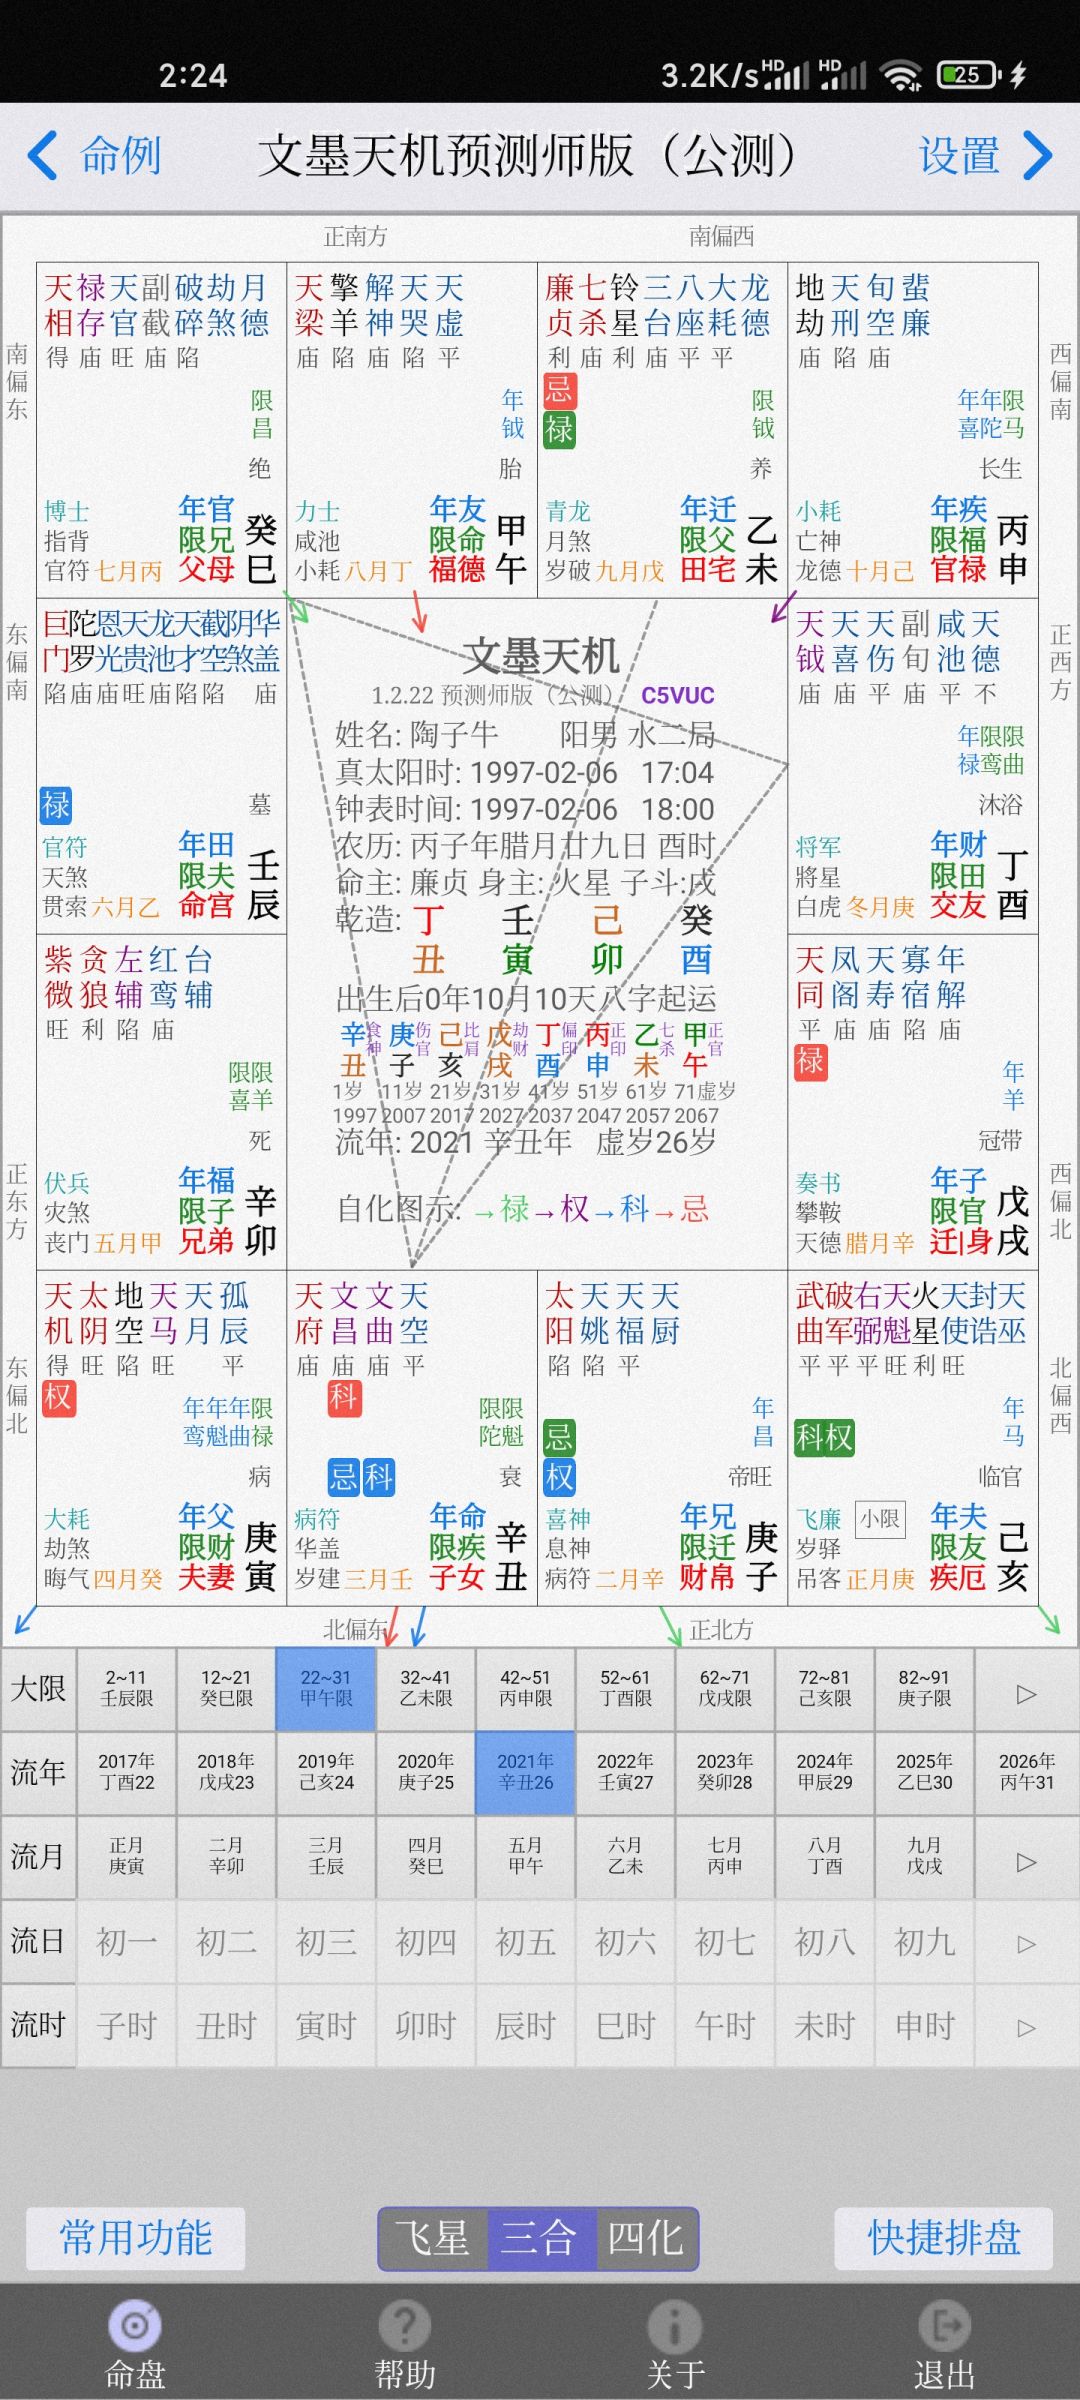Image resolution: width=1080 pixels, height=2400 pixels.
Task: Select 大限 52~61 丁酉限
Action: (x=625, y=1688)
